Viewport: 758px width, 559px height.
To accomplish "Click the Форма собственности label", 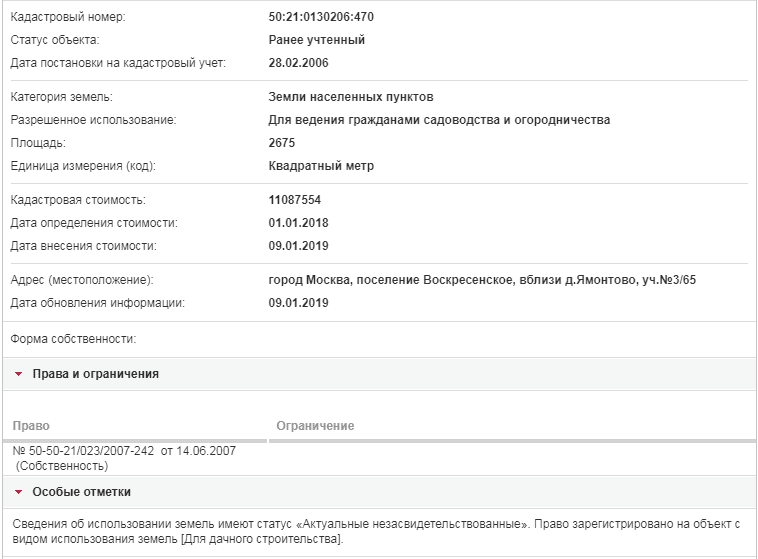I will click(x=73, y=339).
